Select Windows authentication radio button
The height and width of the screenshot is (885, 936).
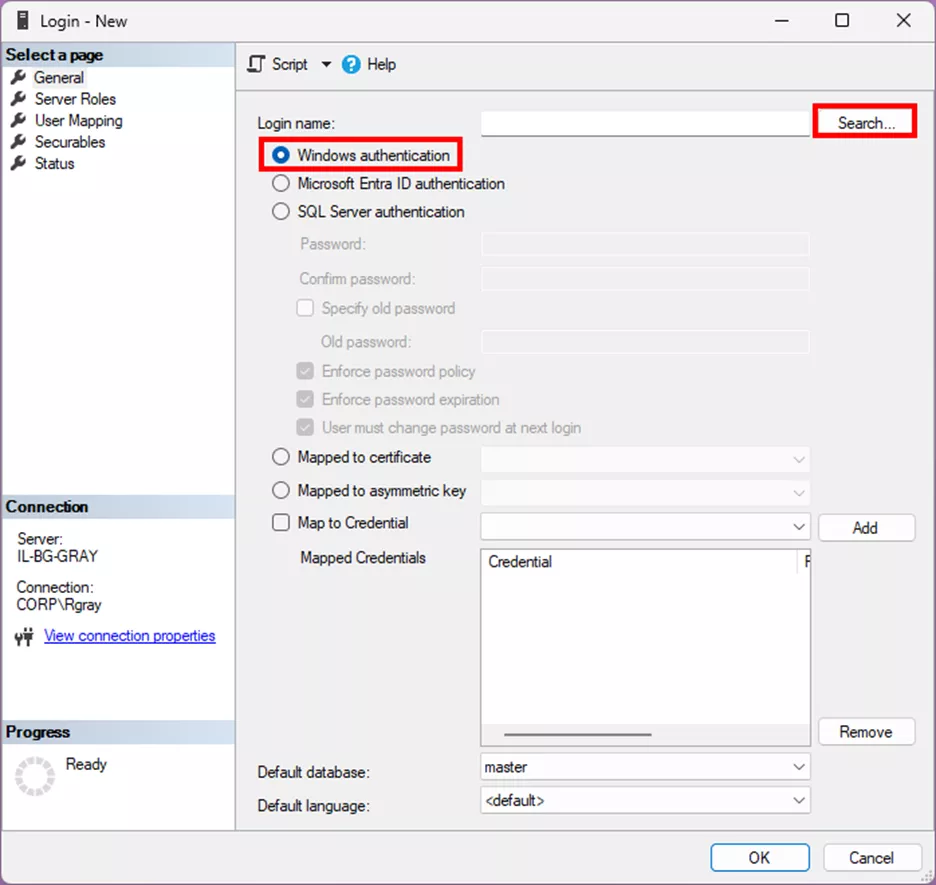[281, 155]
